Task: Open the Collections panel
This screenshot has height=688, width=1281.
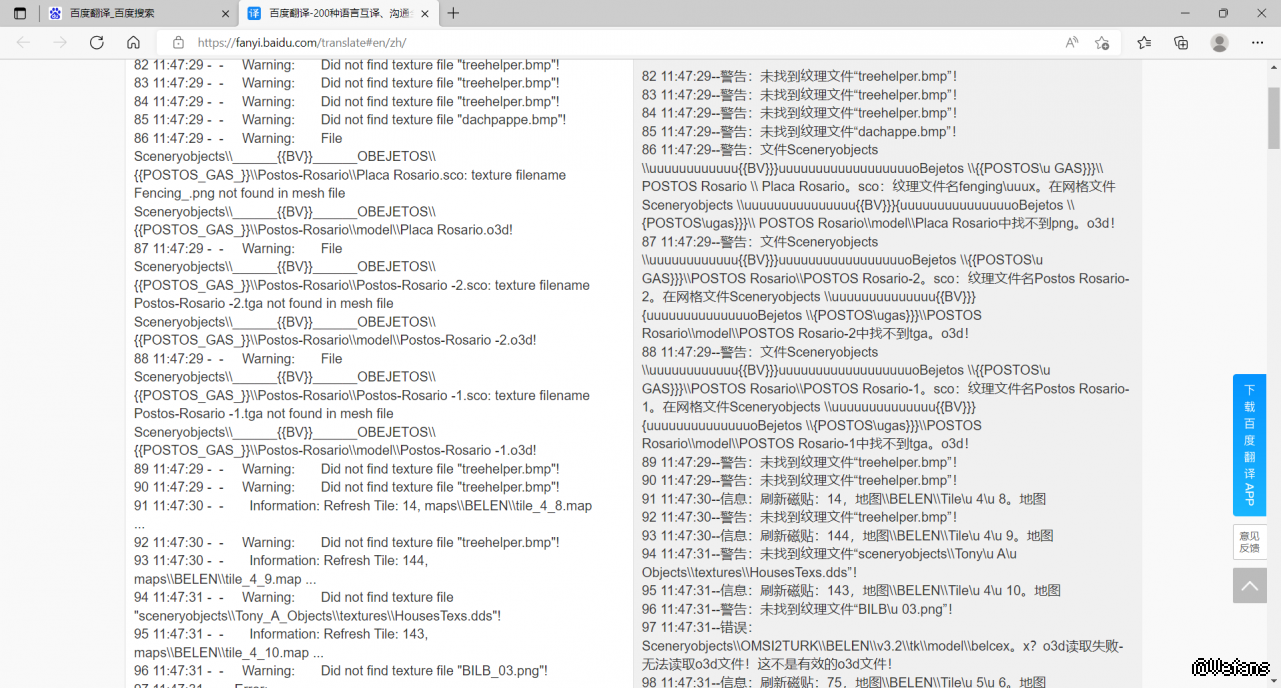Action: click(x=1181, y=43)
